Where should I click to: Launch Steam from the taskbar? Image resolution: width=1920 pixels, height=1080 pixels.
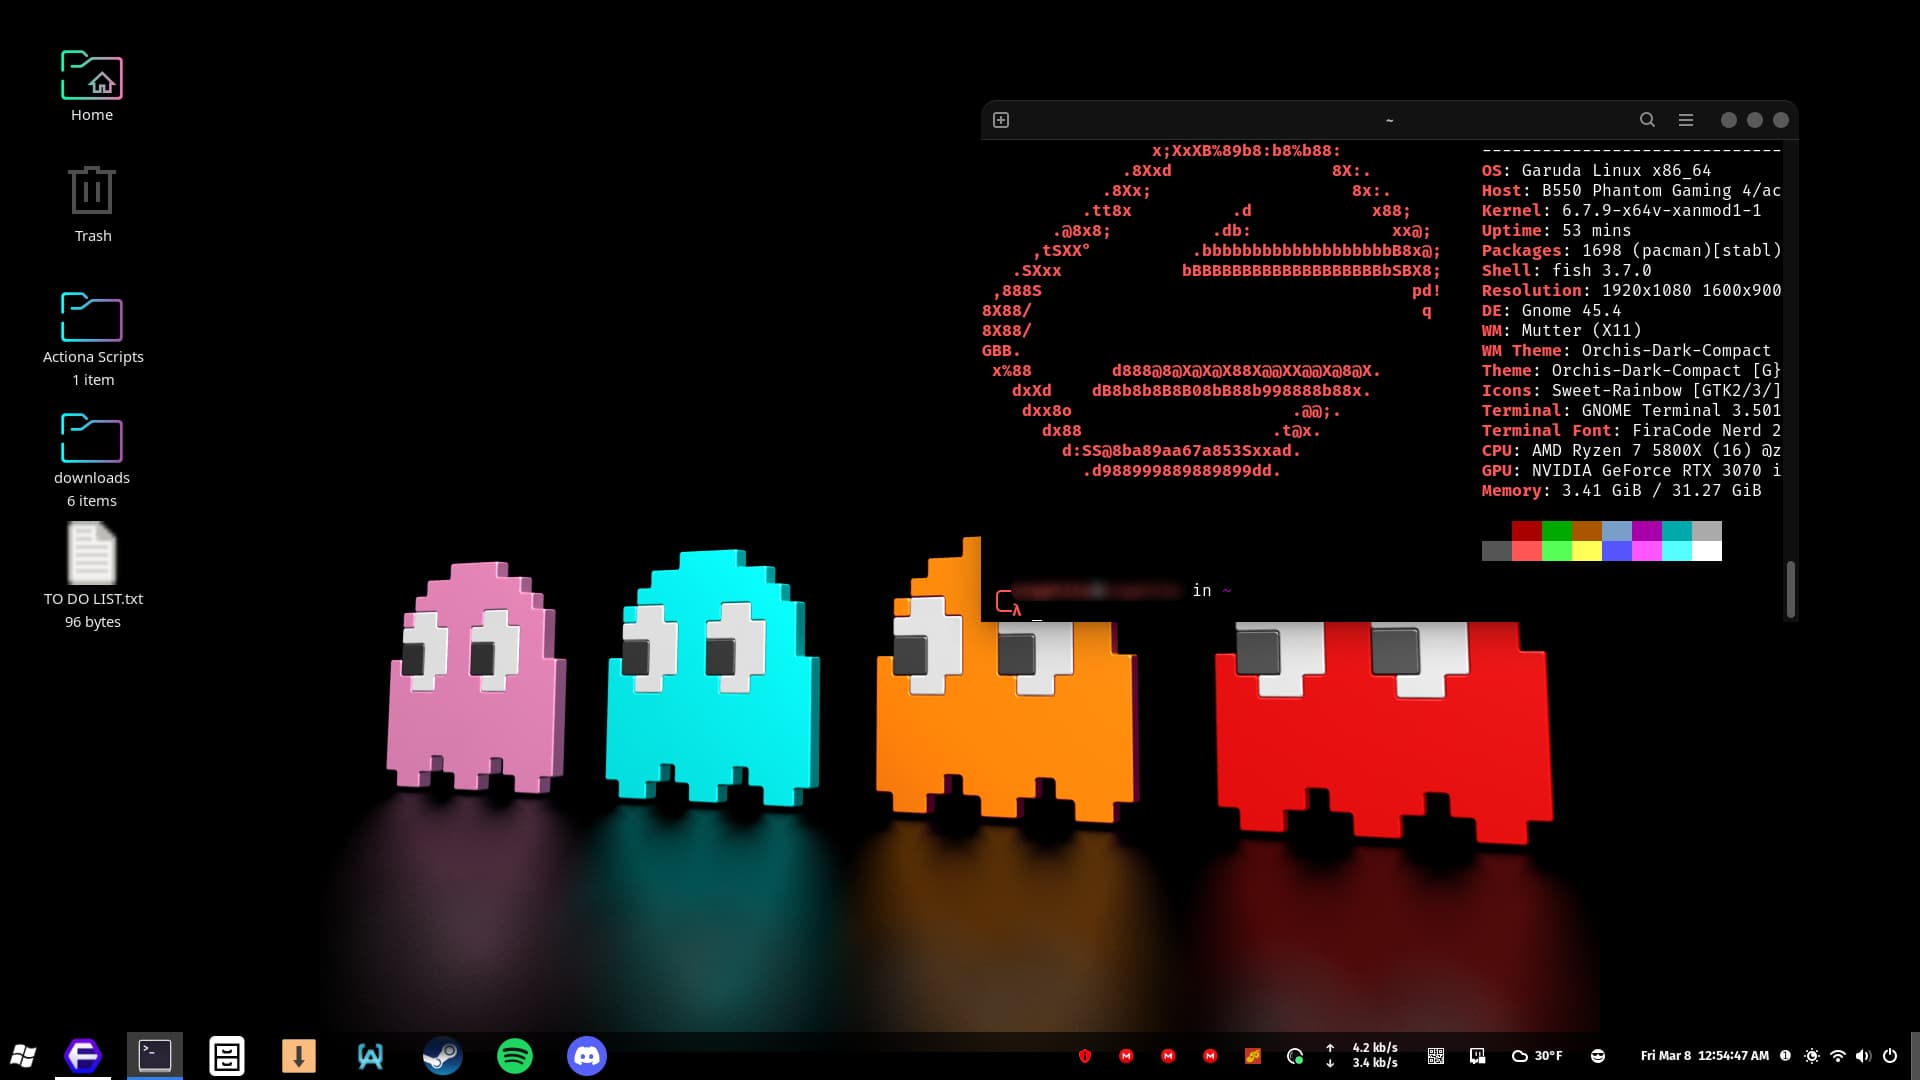[443, 1056]
